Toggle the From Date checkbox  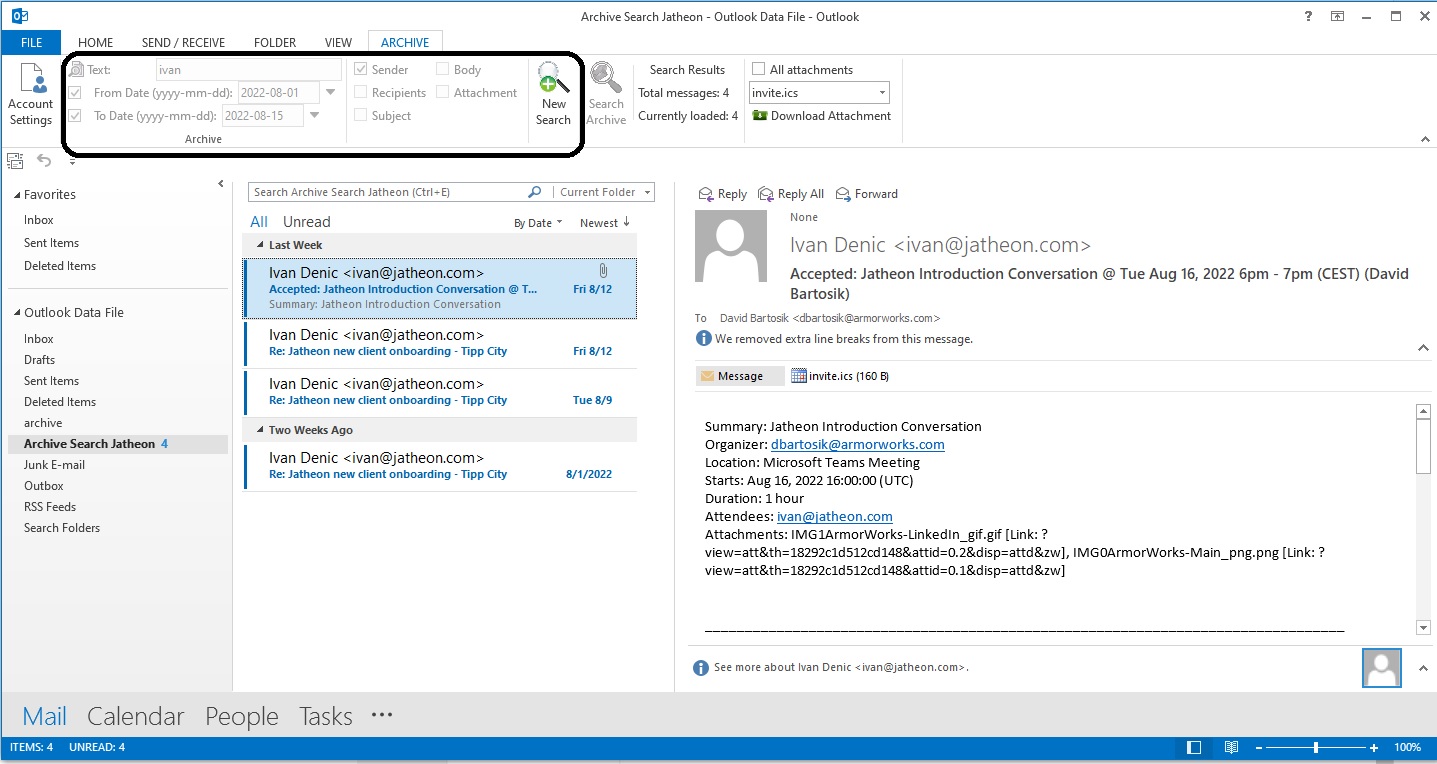[x=75, y=93]
